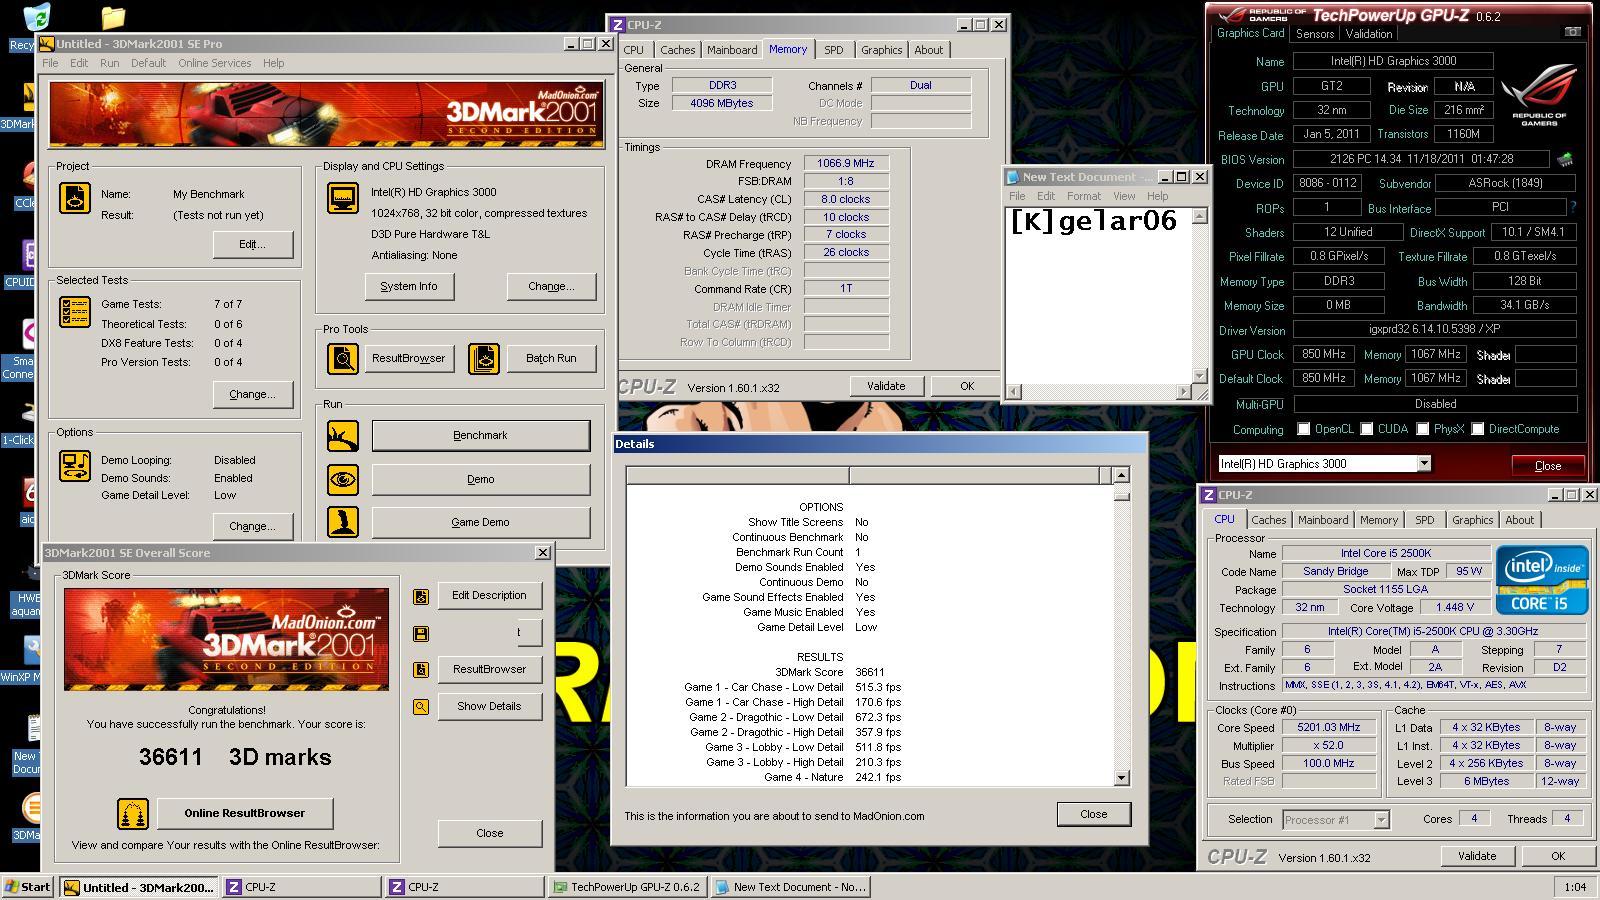
Task: Click the Intel(R) HD Graphics 3000 name field in GPU-Z
Action: [1393, 61]
